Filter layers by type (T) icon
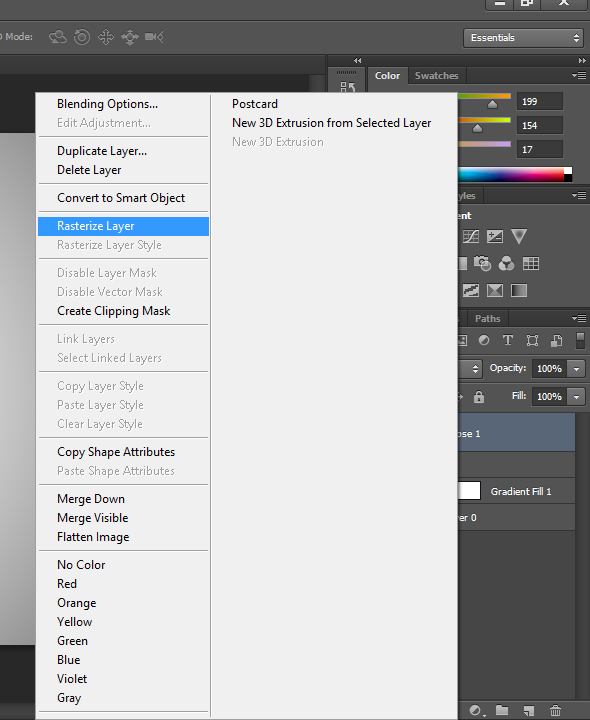Image resolution: width=590 pixels, height=720 pixels. click(x=508, y=340)
